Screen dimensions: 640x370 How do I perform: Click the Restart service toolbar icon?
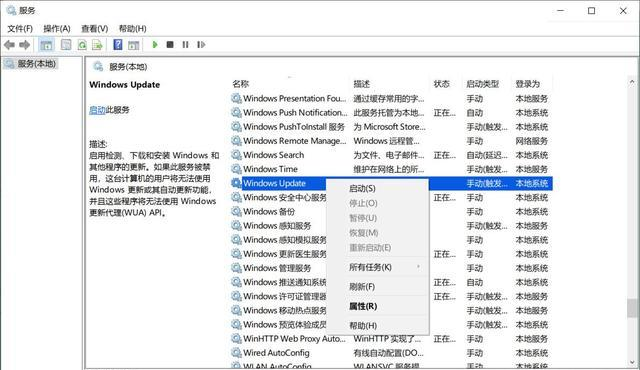click(x=201, y=44)
